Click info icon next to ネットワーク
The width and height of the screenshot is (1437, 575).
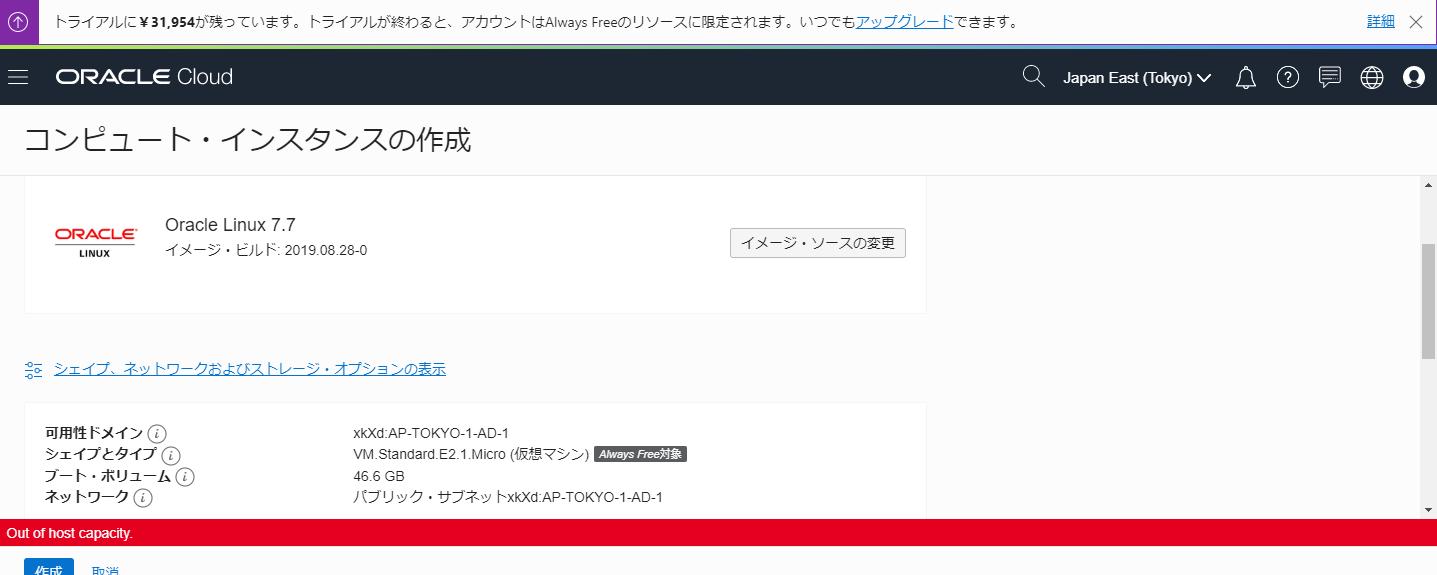(x=143, y=497)
